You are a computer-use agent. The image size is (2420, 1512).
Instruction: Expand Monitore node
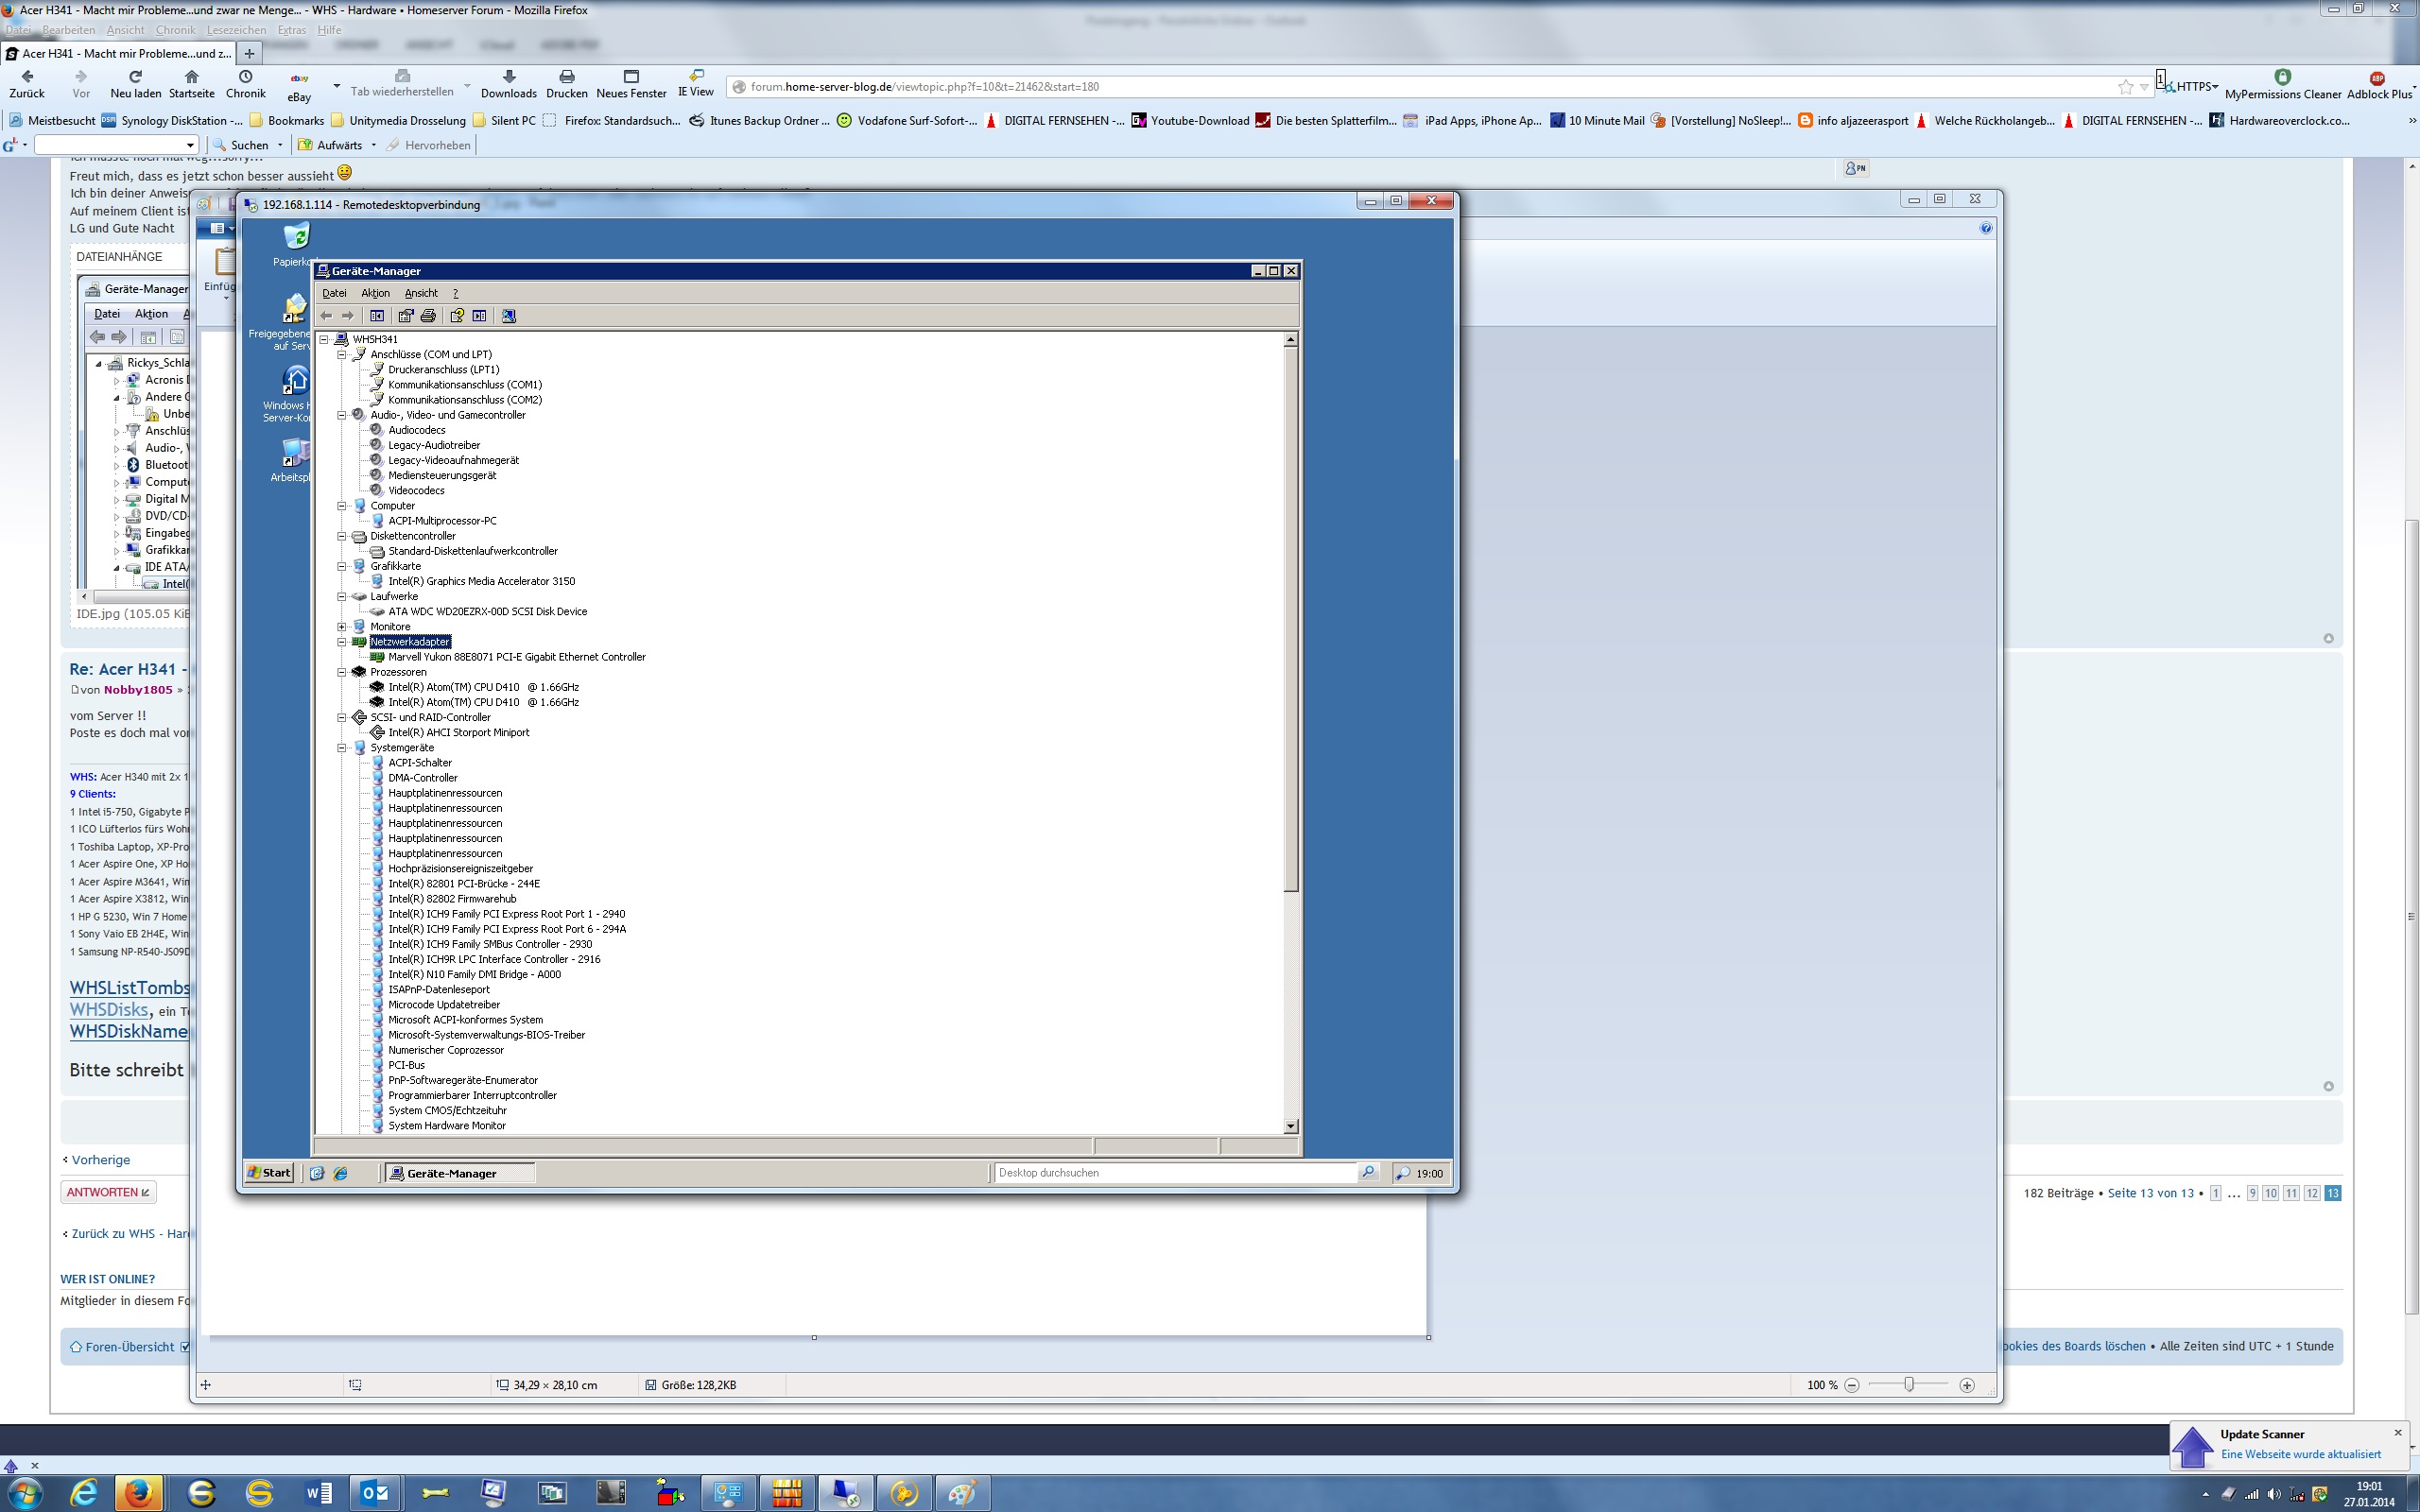click(x=342, y=626)
